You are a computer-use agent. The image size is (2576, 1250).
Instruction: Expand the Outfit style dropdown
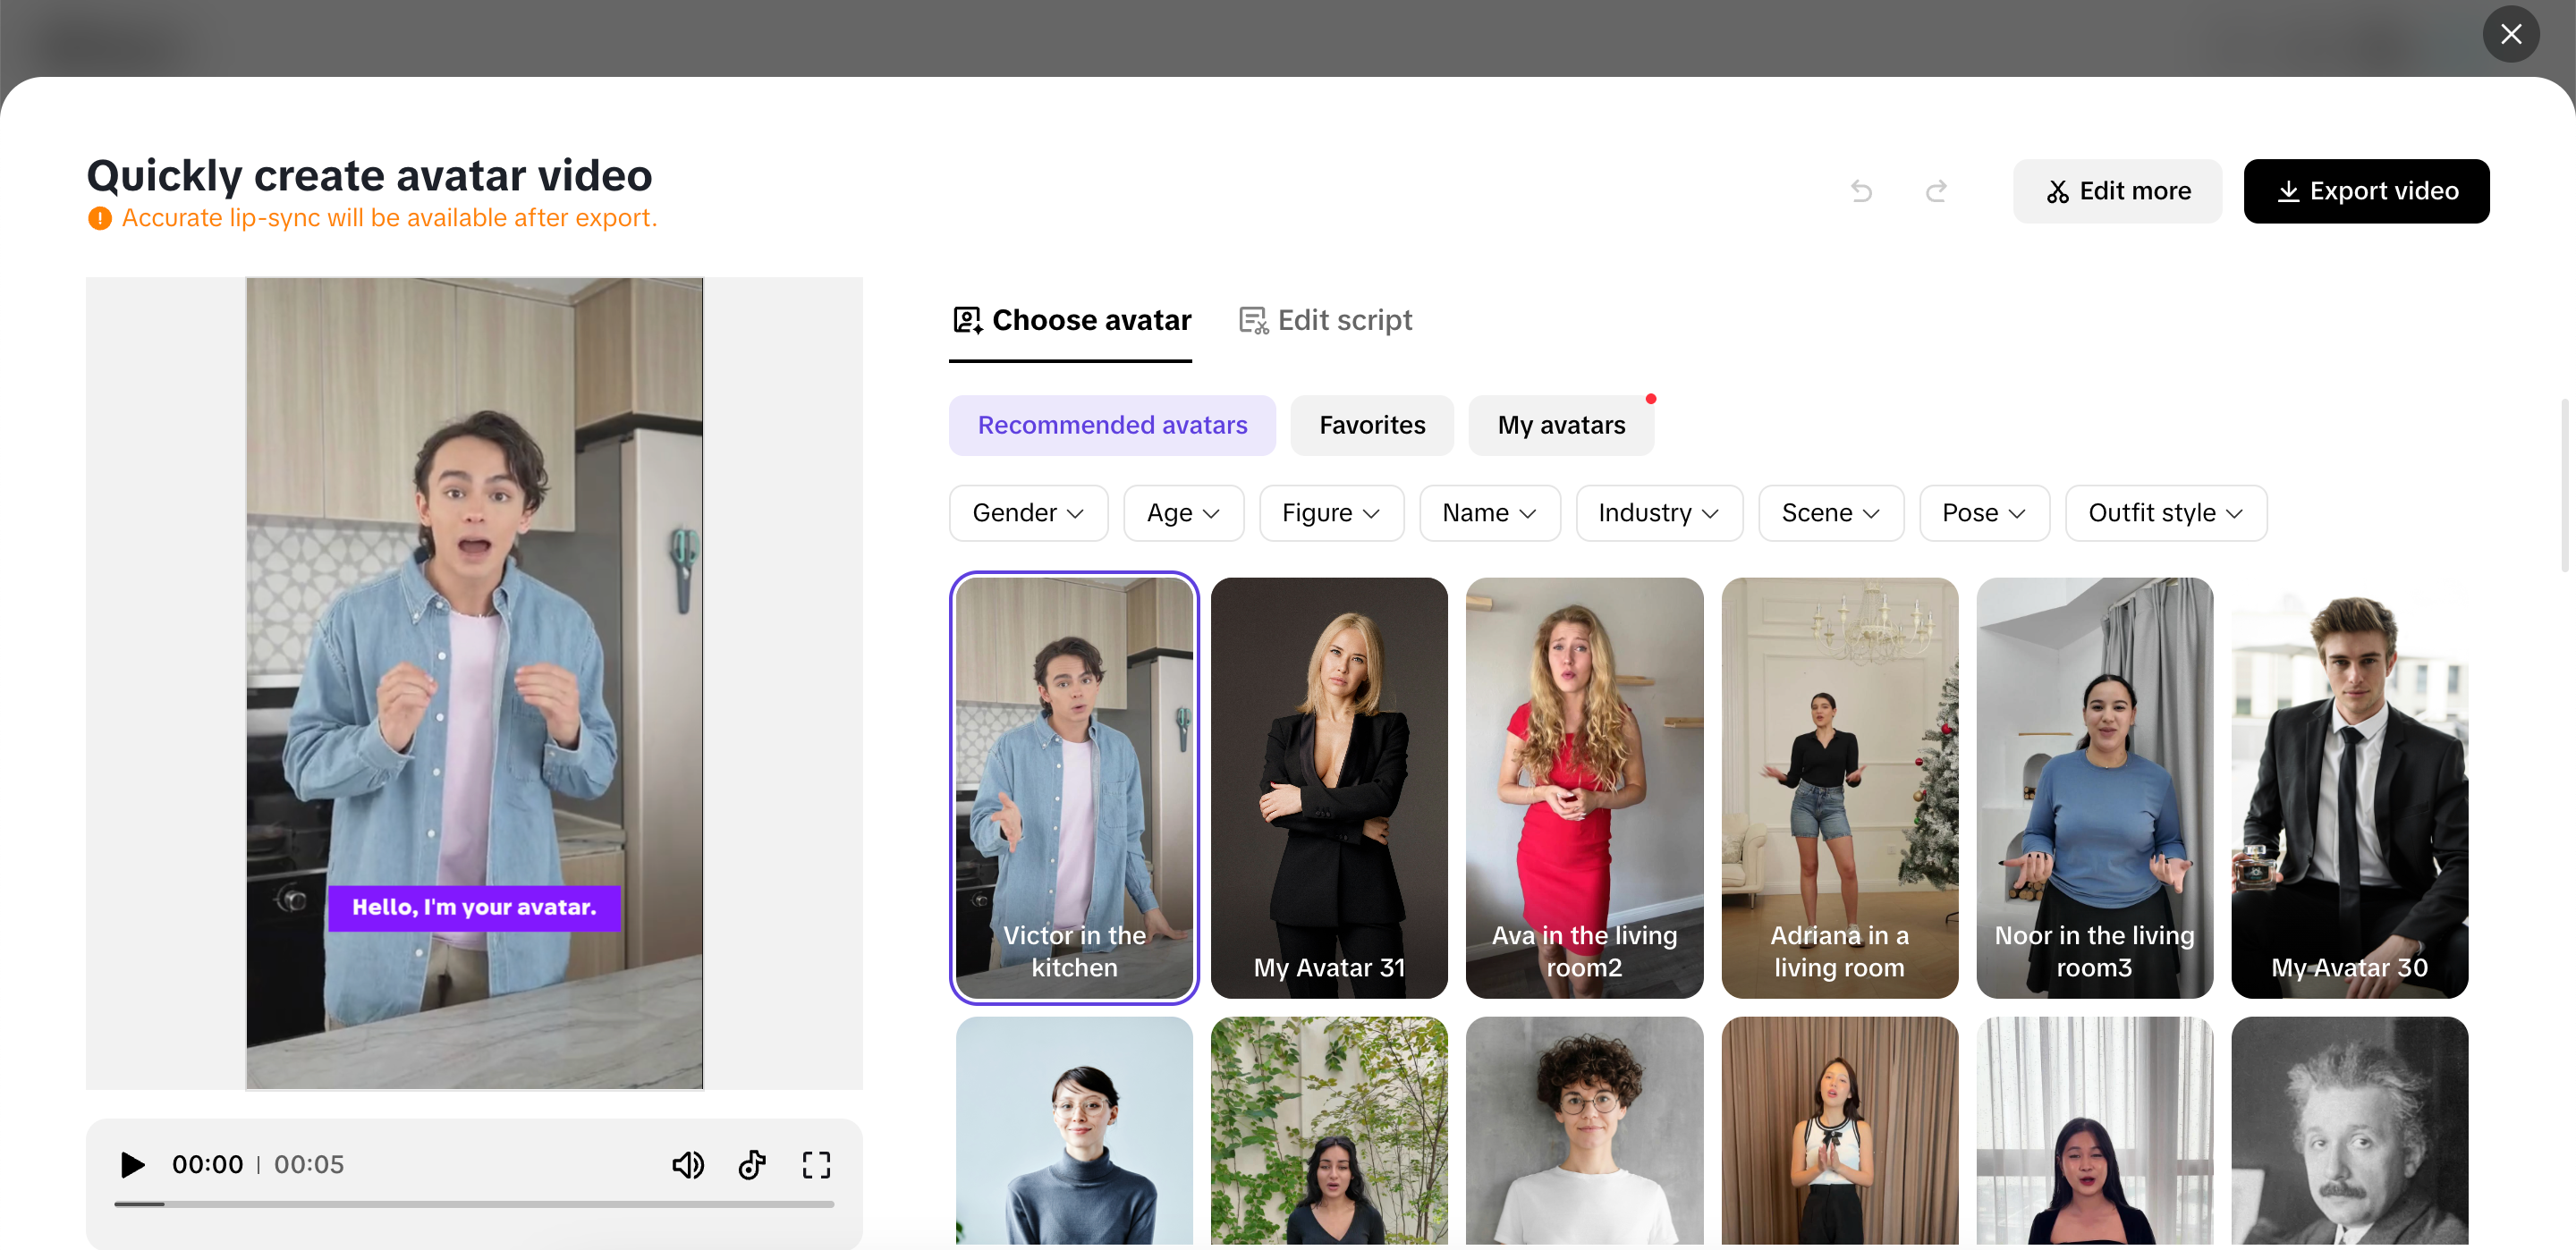coord(2165,513)
